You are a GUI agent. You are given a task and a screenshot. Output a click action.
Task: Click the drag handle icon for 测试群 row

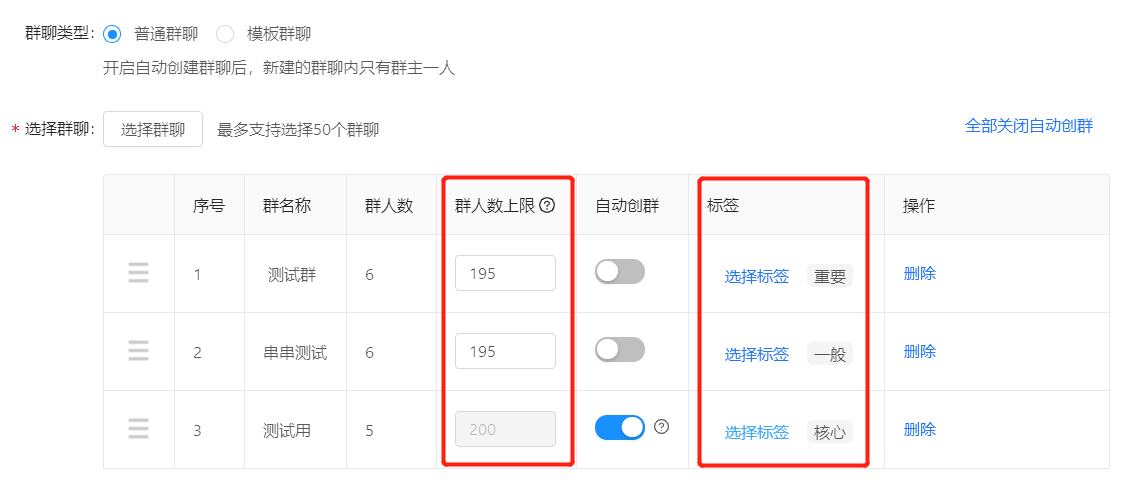(x=138, y=272)
